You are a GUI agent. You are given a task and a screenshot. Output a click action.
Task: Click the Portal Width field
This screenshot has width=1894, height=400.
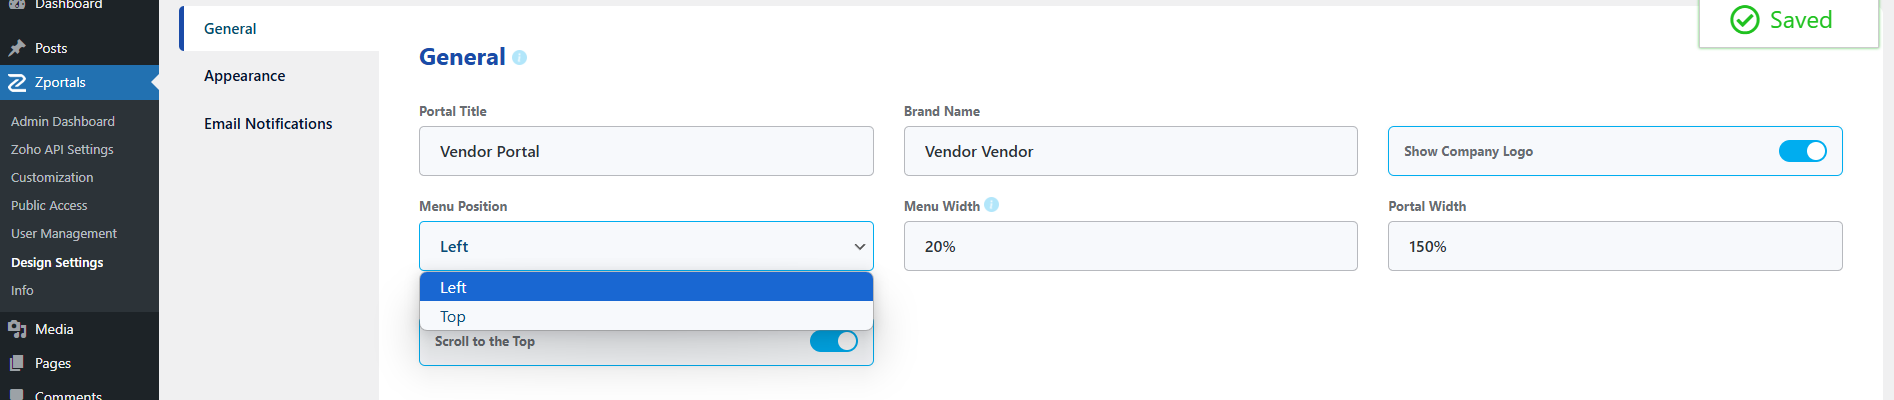tap(1614, 246)
